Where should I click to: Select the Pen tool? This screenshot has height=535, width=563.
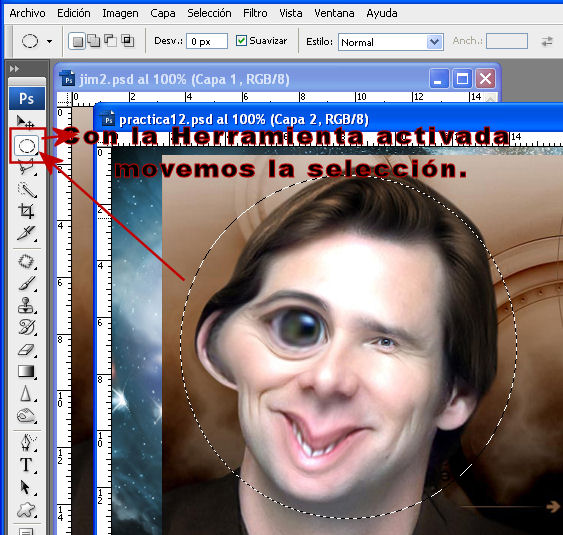[x=27, y=442]
